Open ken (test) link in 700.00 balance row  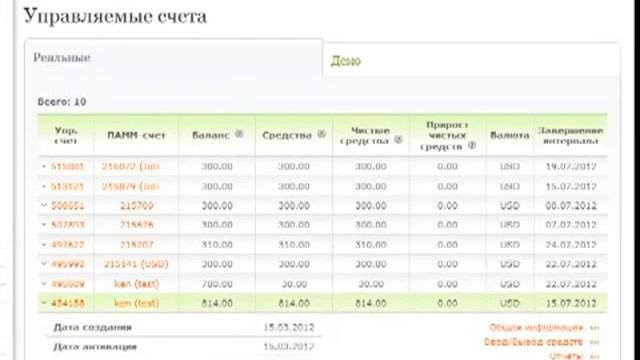point(136,284)
